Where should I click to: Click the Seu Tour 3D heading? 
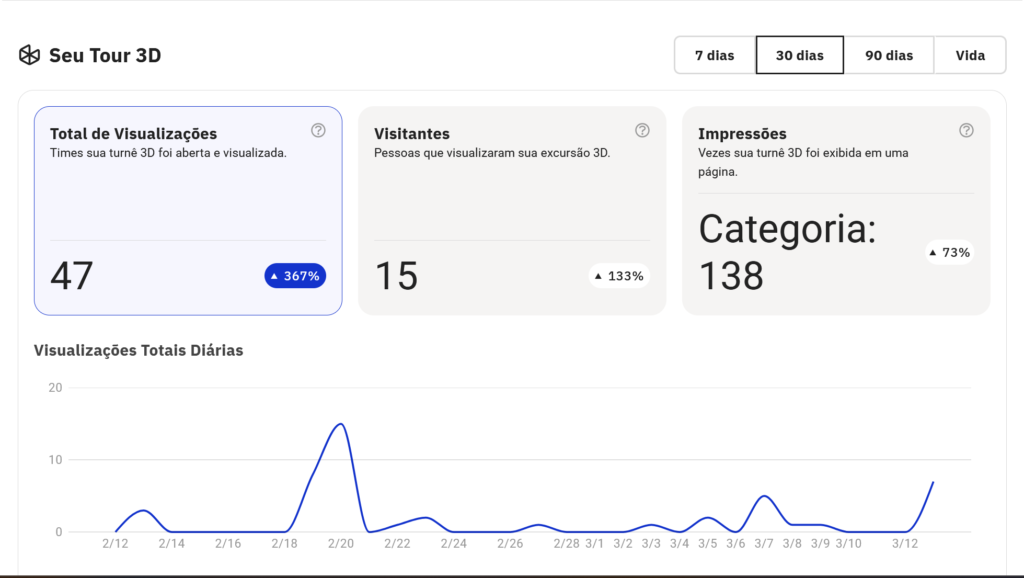coord(105,55)
